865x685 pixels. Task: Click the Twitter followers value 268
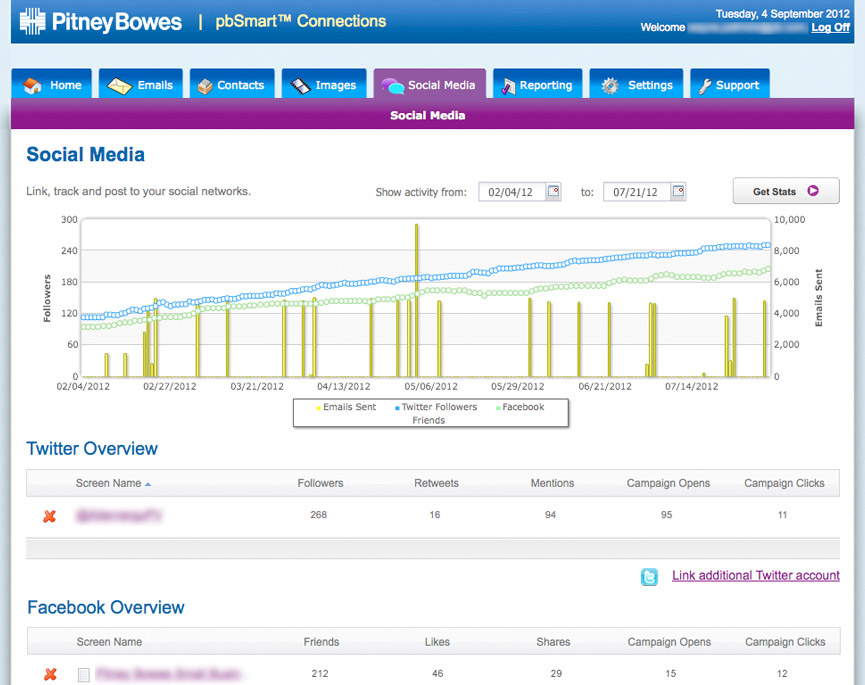[x=318, y=515]
